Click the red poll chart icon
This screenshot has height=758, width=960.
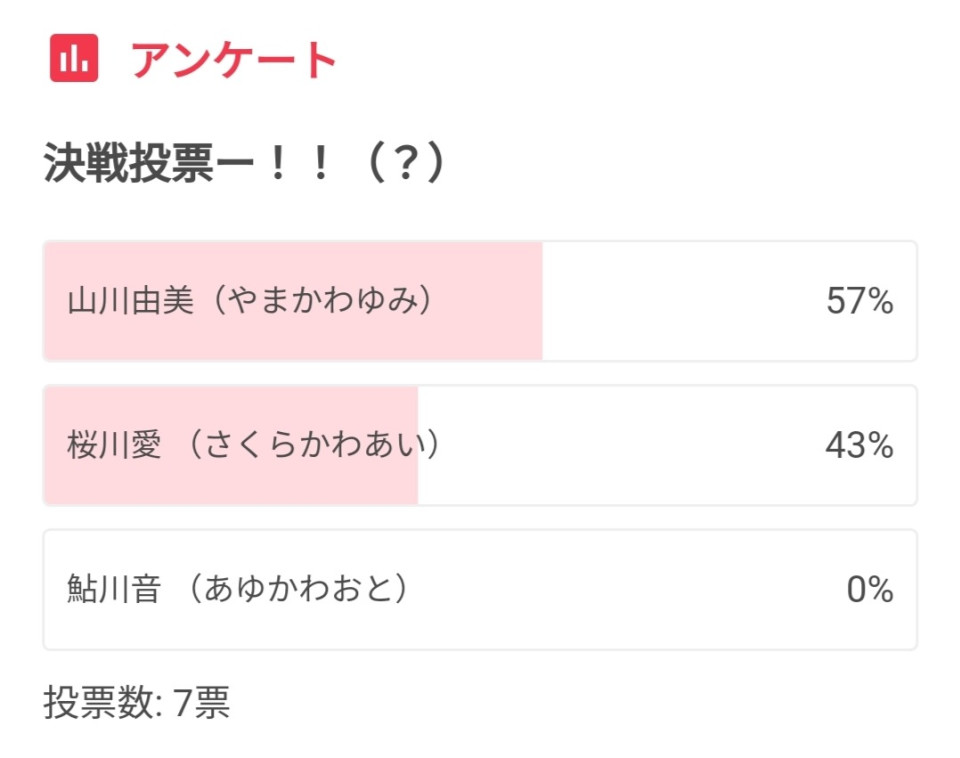coord(74,58)
